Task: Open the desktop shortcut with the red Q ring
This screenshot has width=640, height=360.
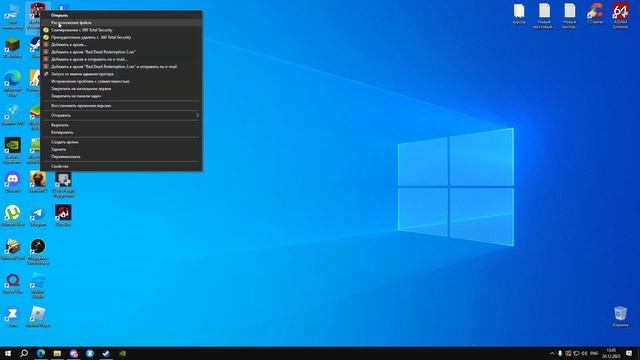Action: (13, 283)
